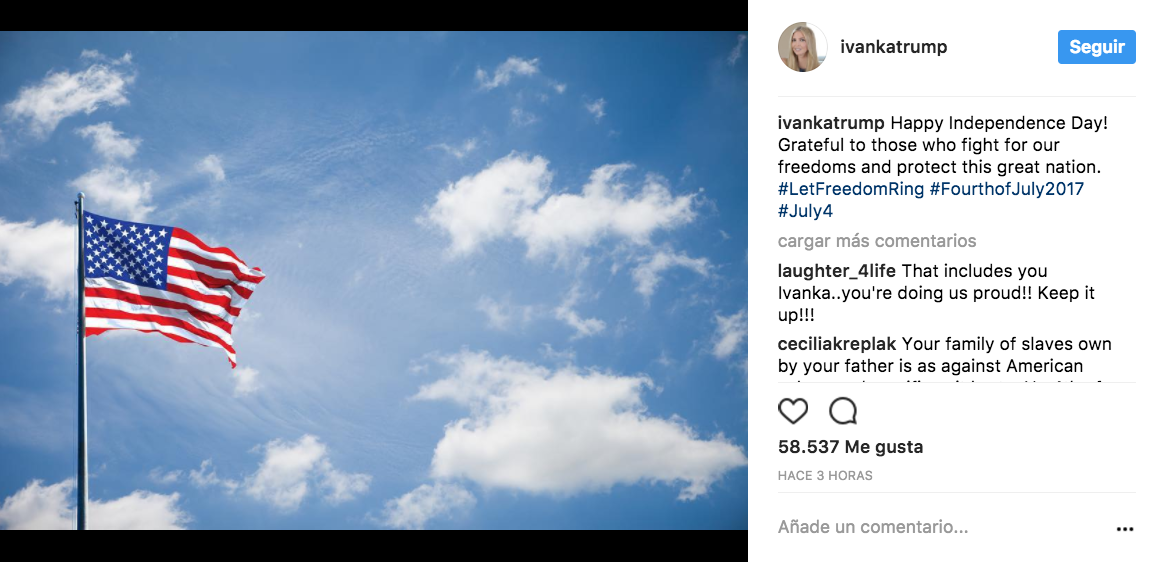Select the laughter_4life comment text

point(936,293)
